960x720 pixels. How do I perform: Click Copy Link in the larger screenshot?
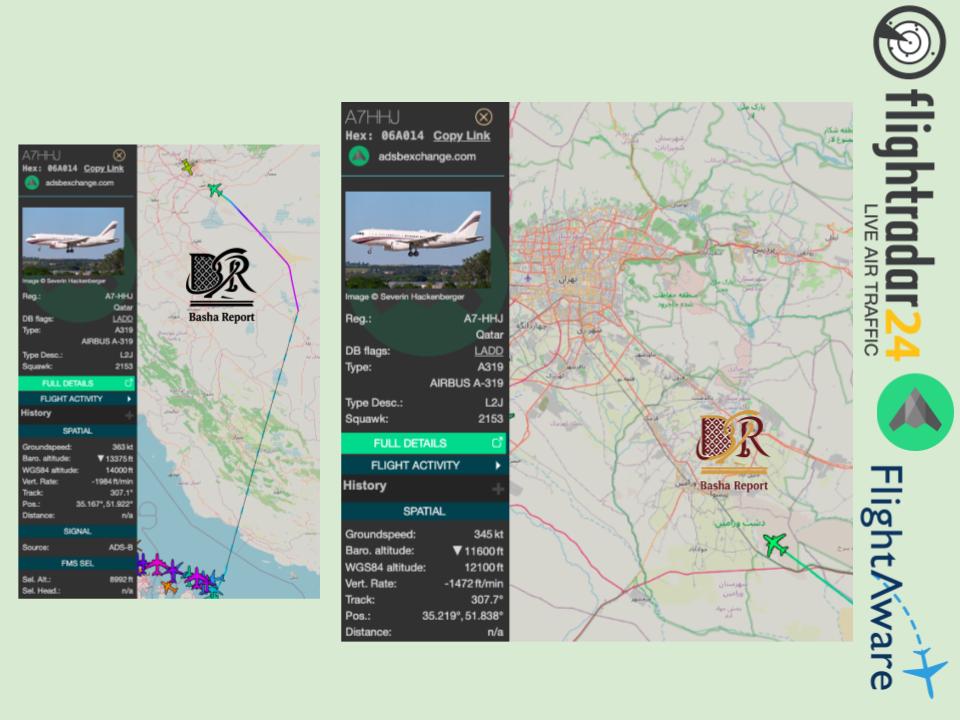(x=462, y=136)
